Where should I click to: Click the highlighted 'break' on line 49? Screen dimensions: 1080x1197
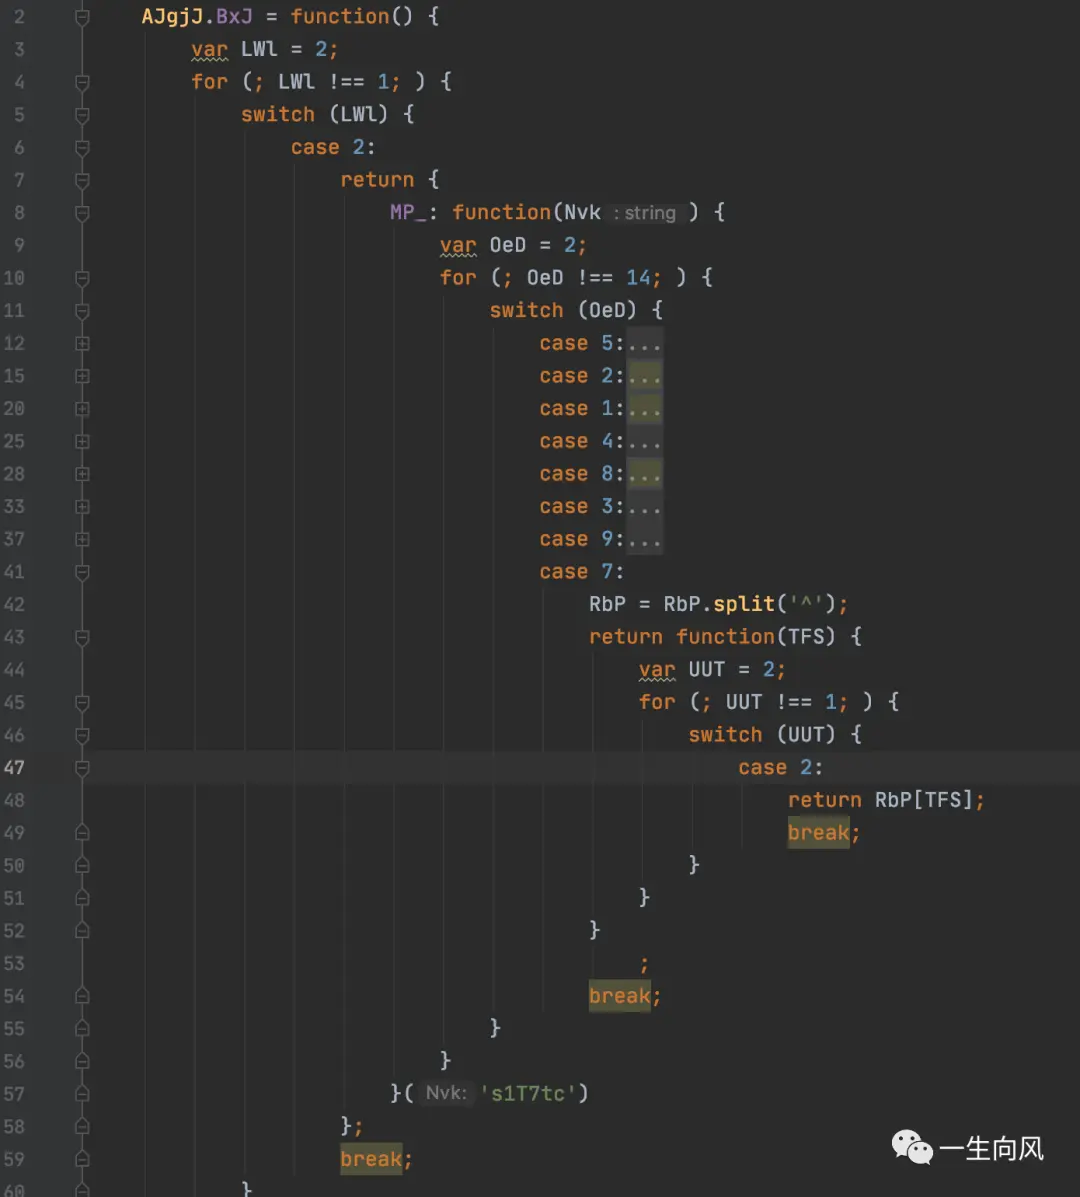tap(818, 833)
